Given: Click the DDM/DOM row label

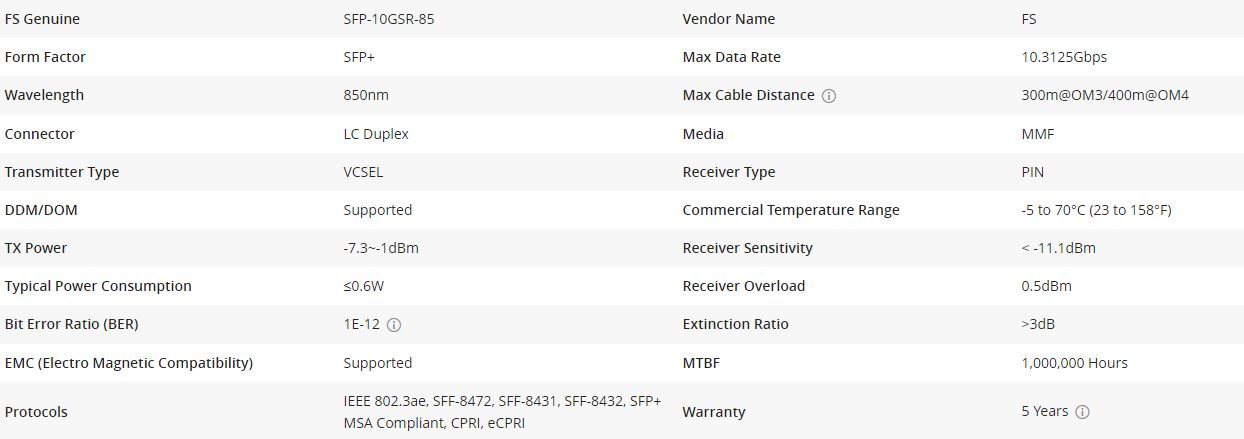Looking at the screenshot, I should [x=41, y=210].
